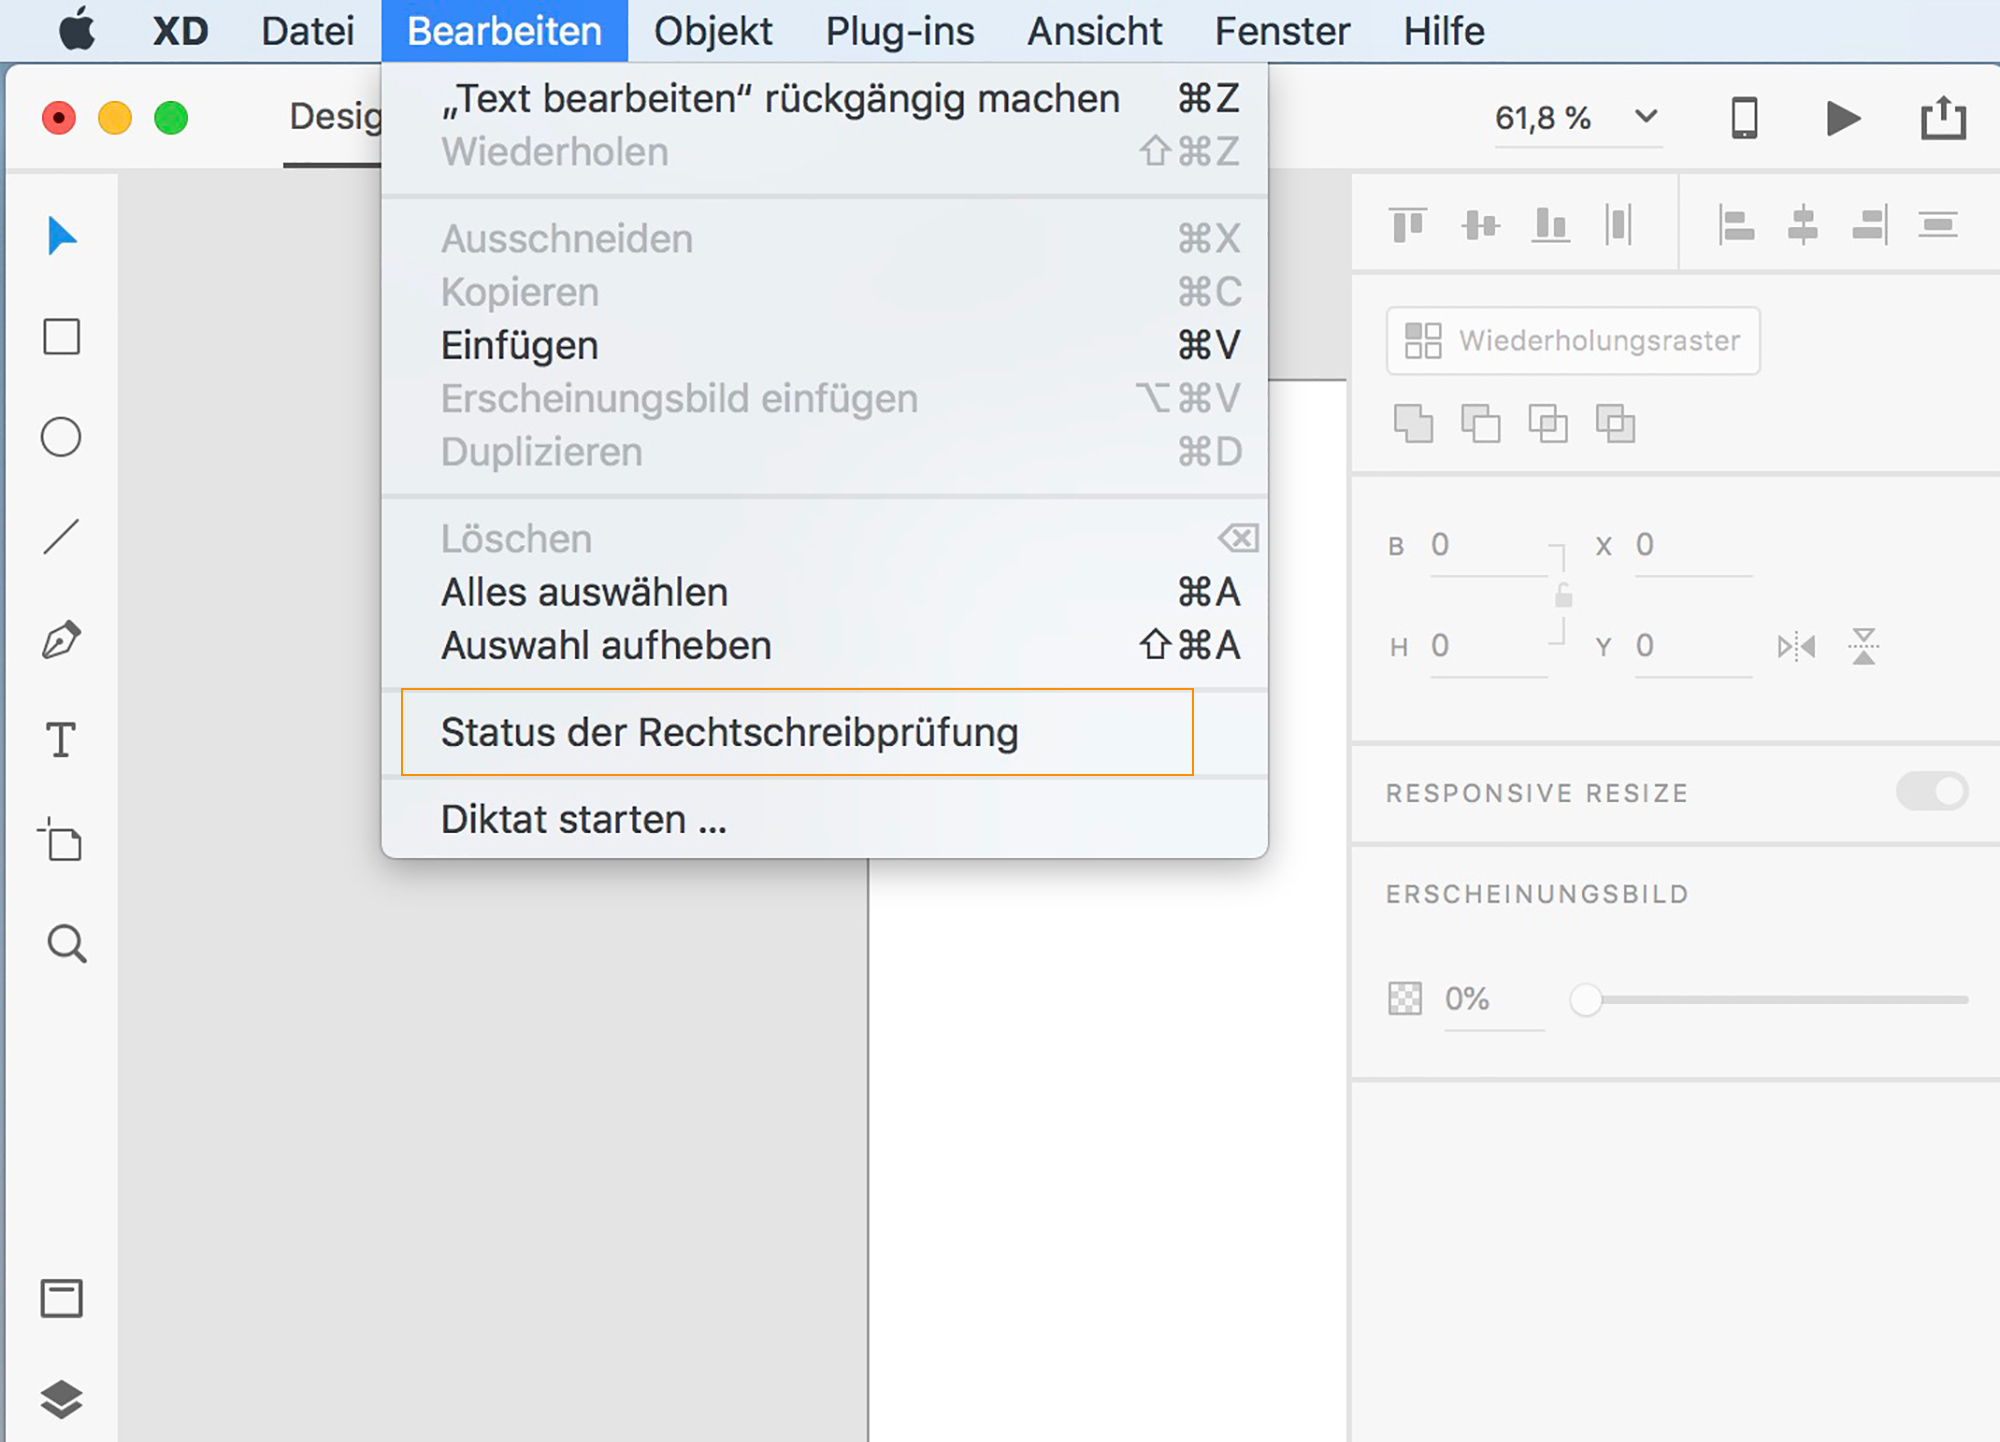
Task: Select the Text tool
Action: coord(61,741)
